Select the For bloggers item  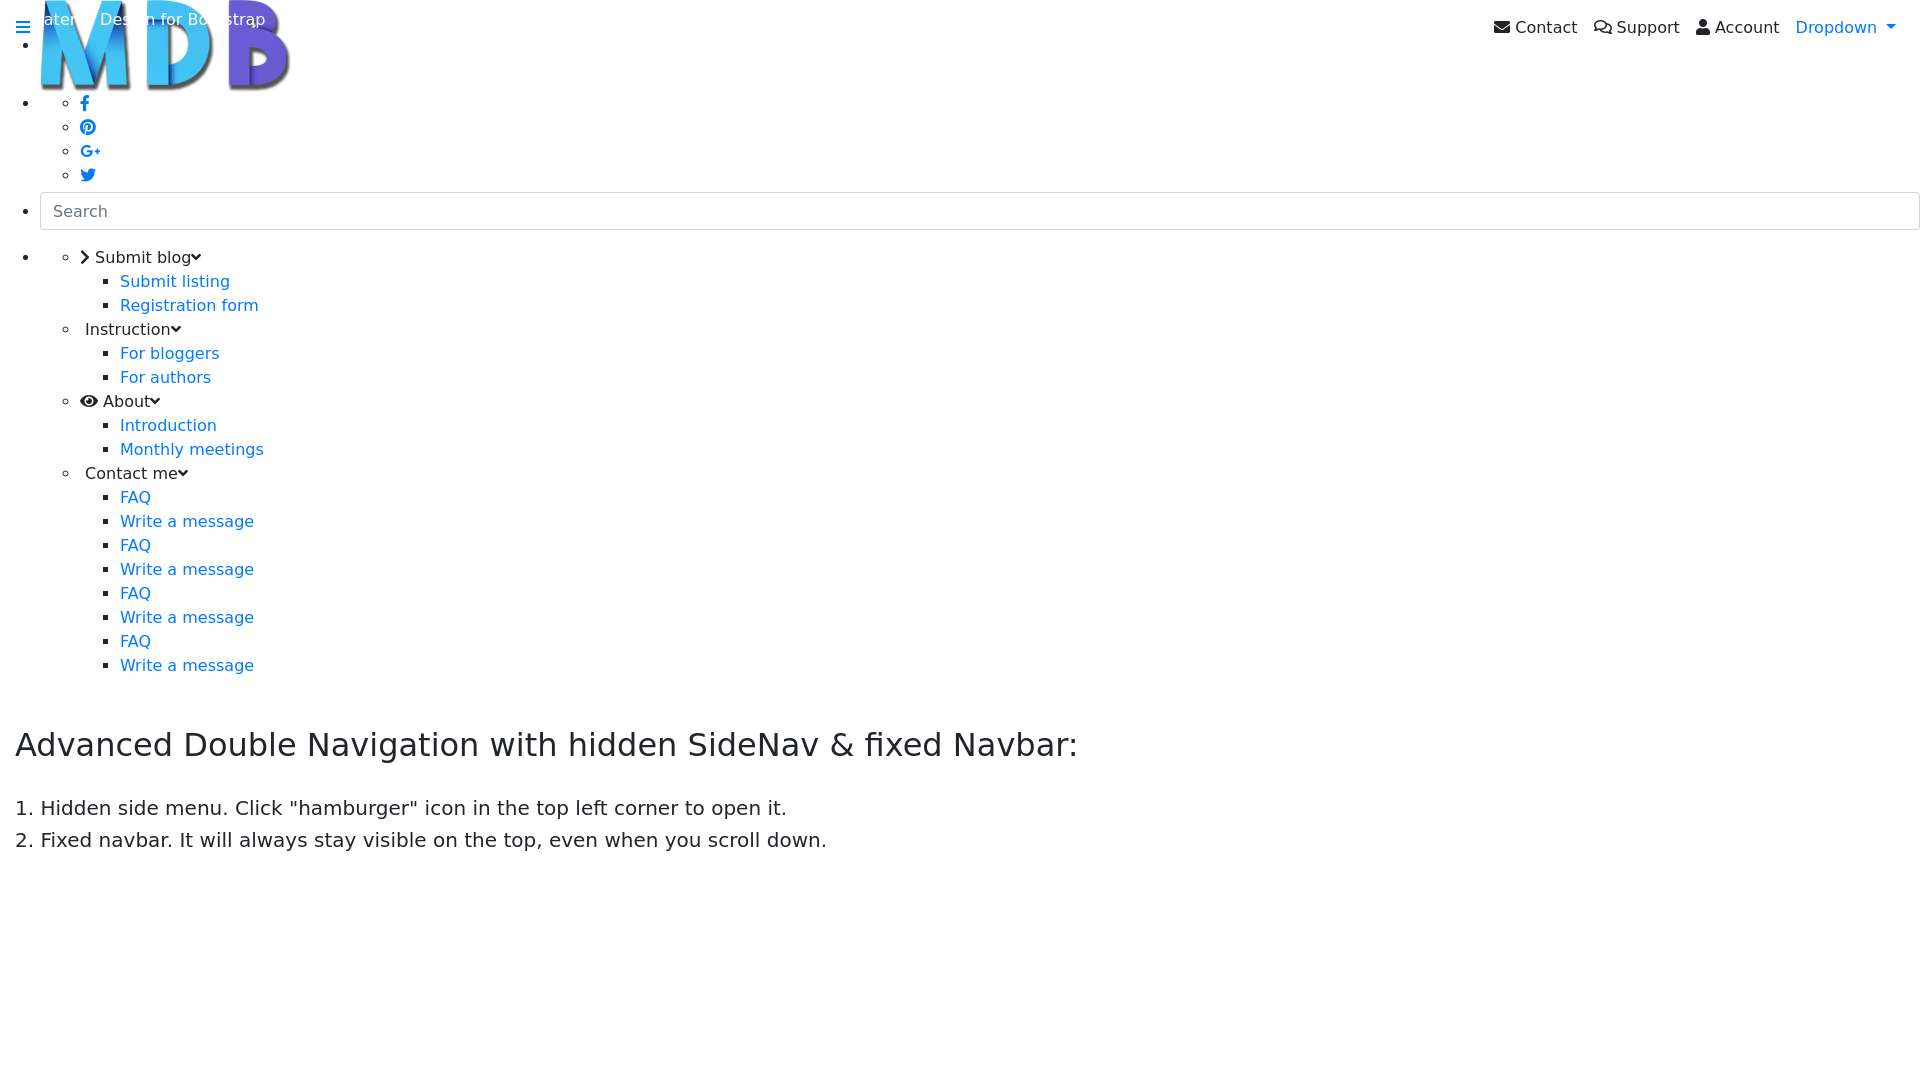(170, 353)
